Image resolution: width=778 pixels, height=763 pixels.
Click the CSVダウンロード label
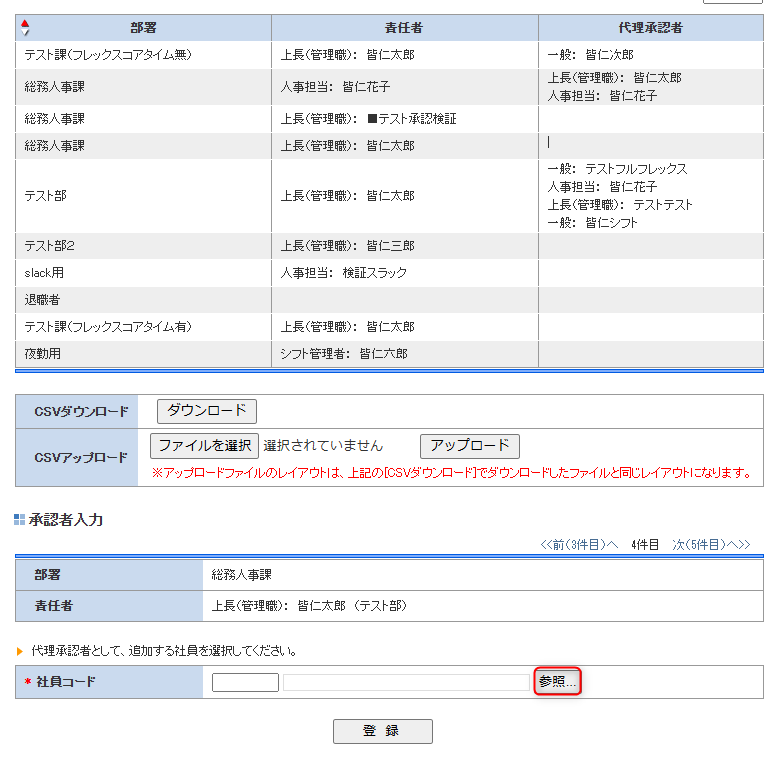tap(81, 411)
